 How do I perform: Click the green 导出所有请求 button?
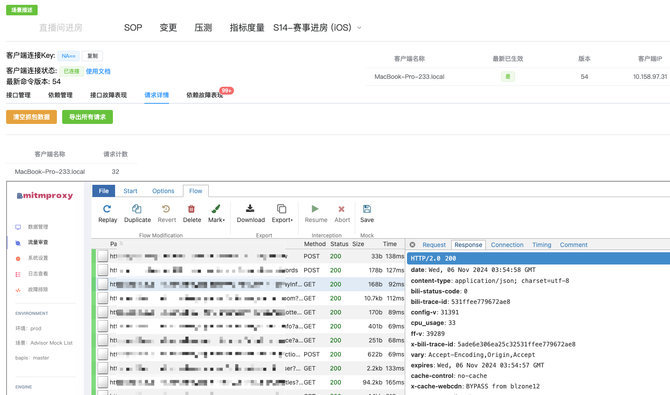coord(87,117)
